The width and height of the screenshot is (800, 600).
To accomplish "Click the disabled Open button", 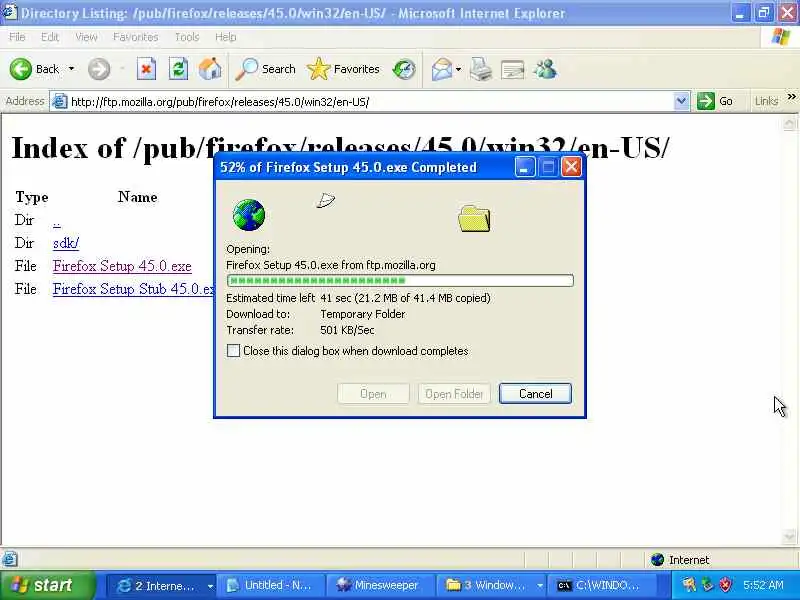I will [x=373, y=393].
